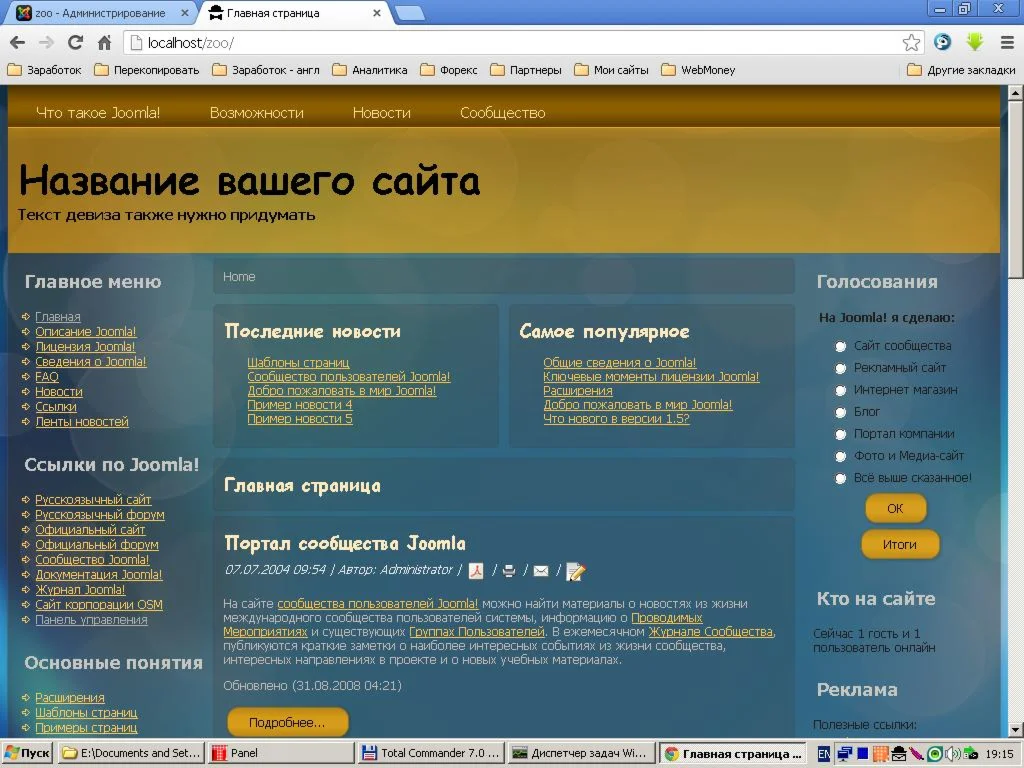Screen dimensions: 1024x768
Task: Open the Chrome menu icon
Action: click(1006, 42)
